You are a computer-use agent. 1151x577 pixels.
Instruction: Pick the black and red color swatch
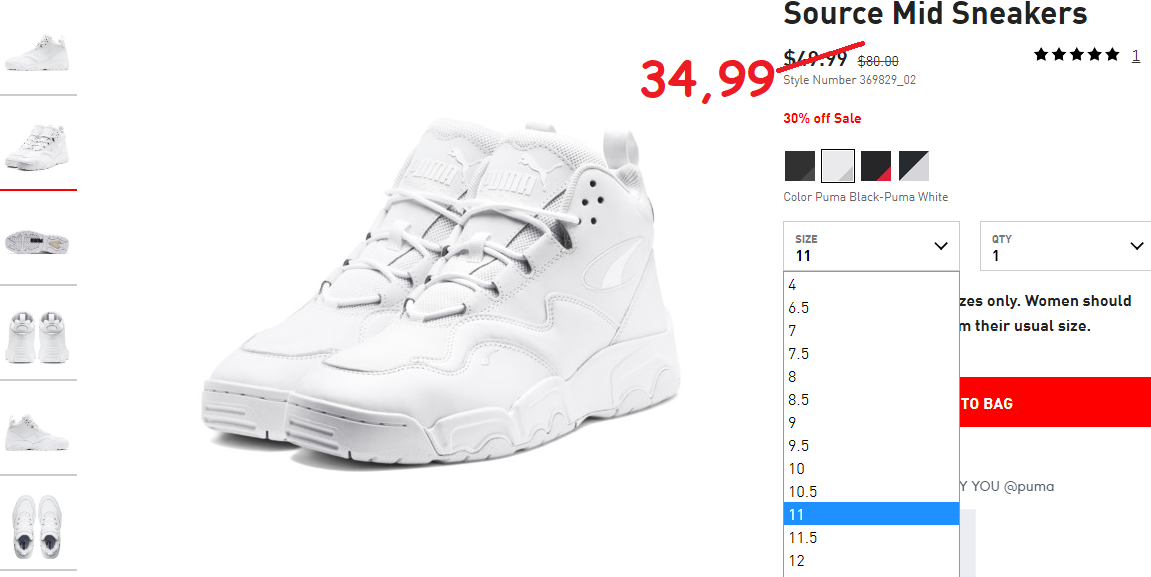point(876,166)
